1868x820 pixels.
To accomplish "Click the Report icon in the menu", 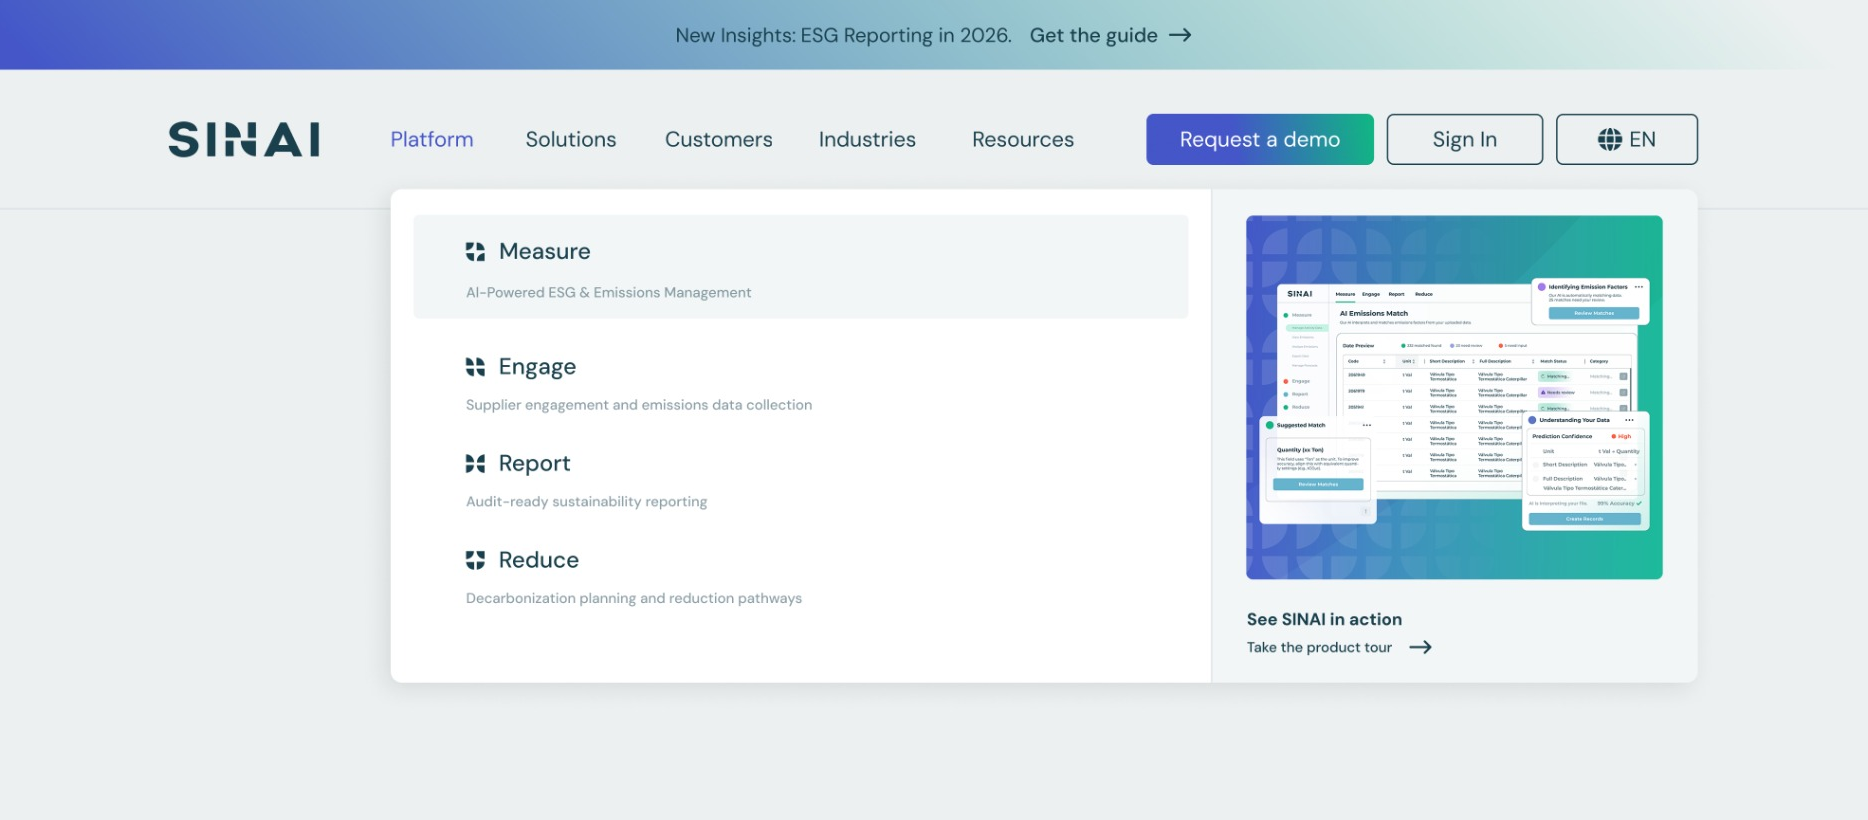I will 475,463.
